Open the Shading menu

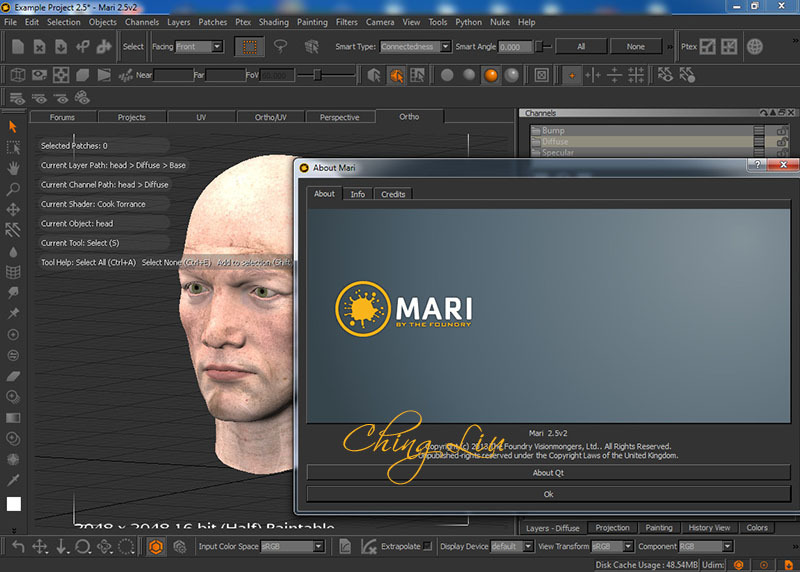pos(273,22)
